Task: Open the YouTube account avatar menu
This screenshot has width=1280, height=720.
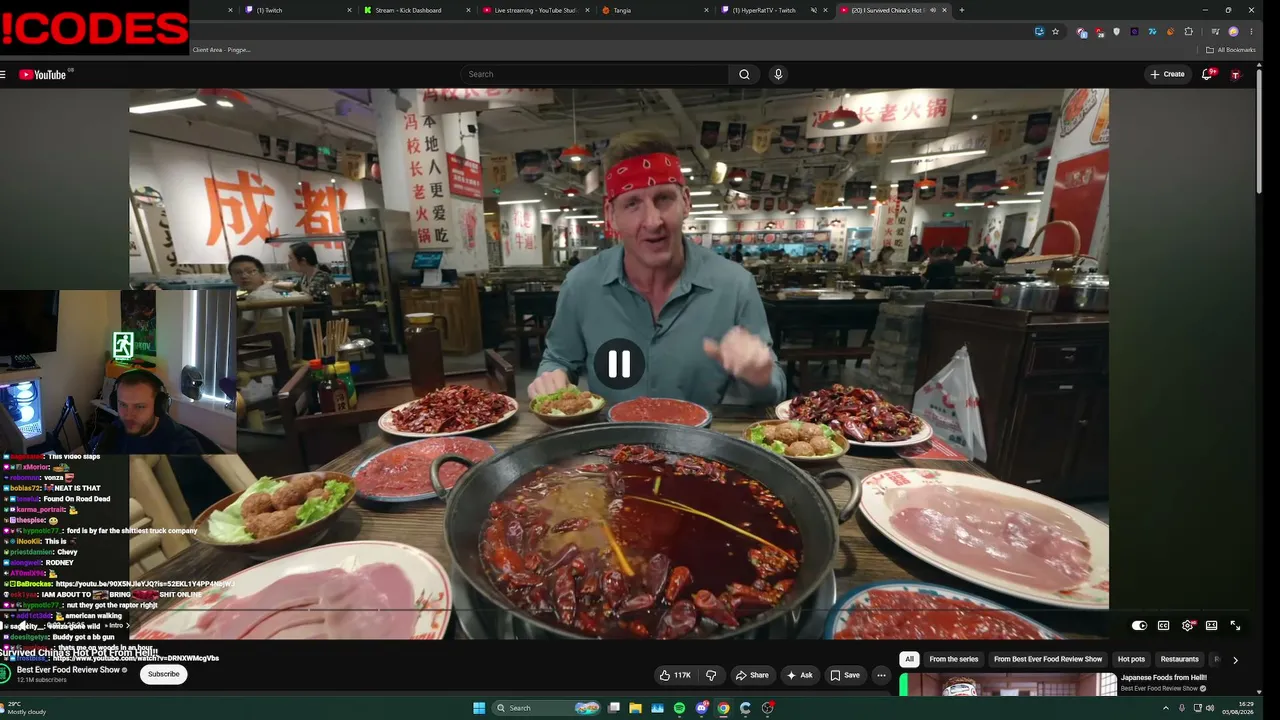Action: [x=1236, y=75]
